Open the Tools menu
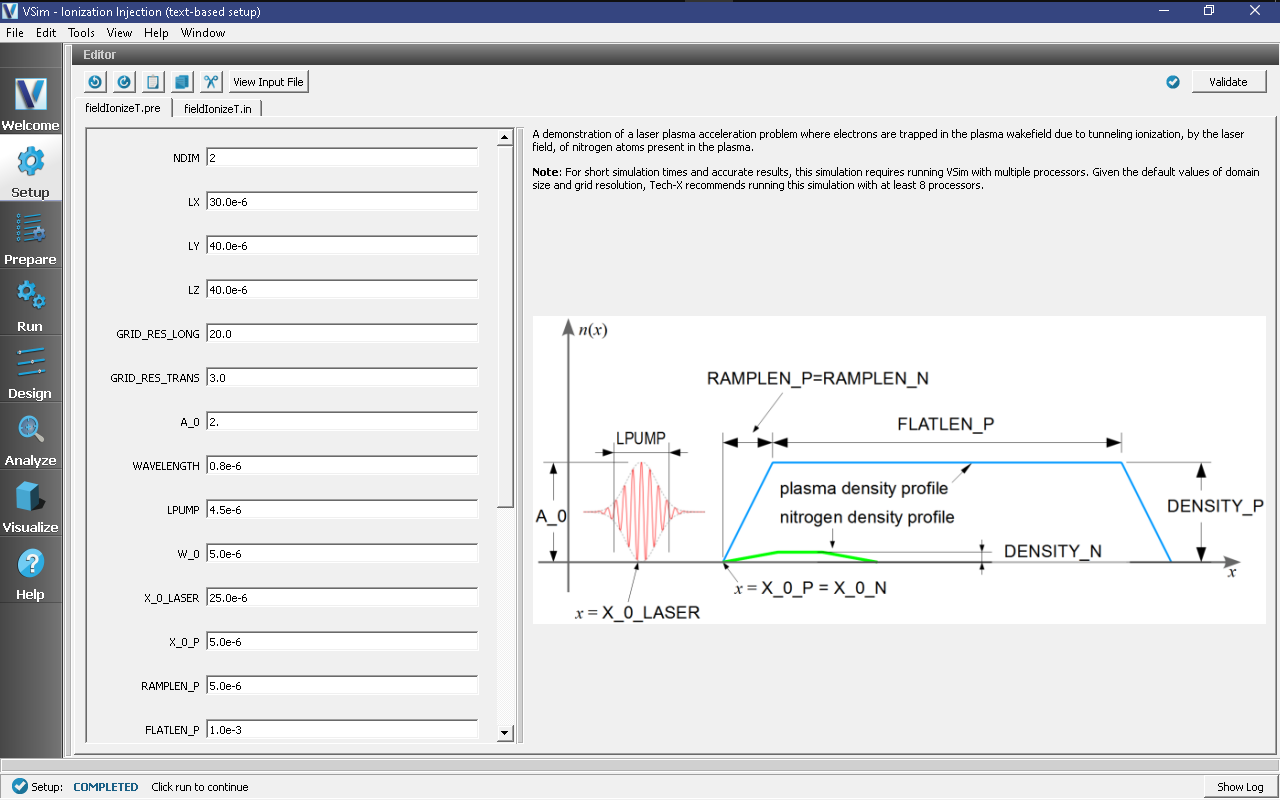1280x800 pixels. (x=81, y=32)
